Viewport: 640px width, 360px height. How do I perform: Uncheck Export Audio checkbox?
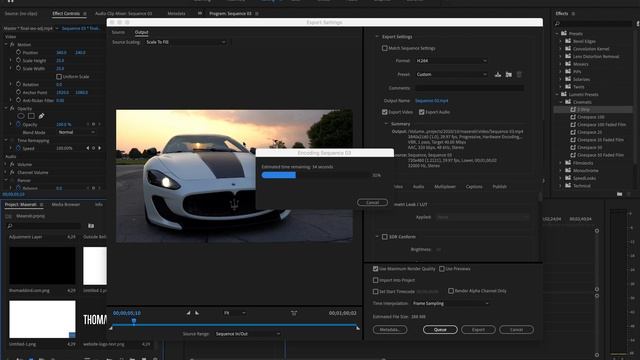pyautogui.click(x=422, y=112)
